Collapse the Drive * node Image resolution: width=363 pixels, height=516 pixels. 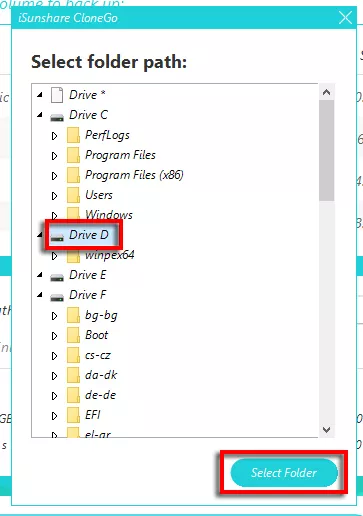40,95
